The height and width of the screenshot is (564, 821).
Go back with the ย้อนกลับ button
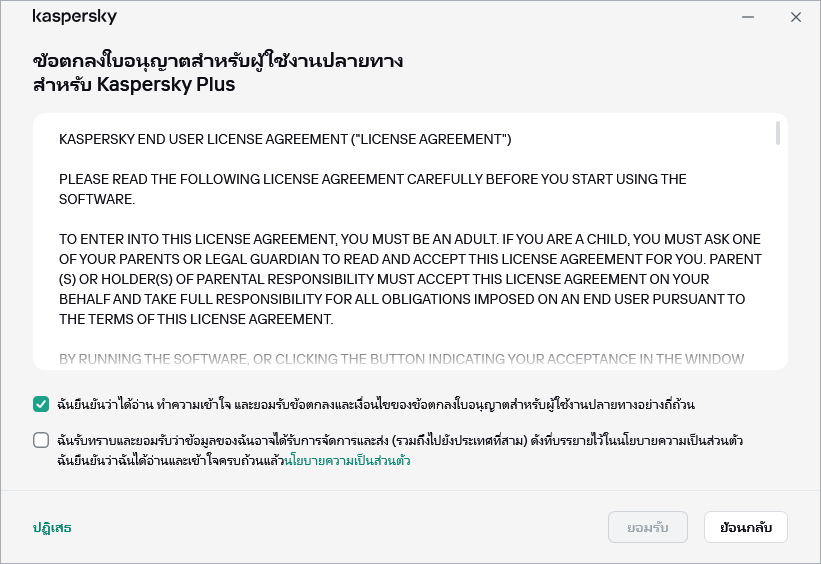tap(745, 527)
